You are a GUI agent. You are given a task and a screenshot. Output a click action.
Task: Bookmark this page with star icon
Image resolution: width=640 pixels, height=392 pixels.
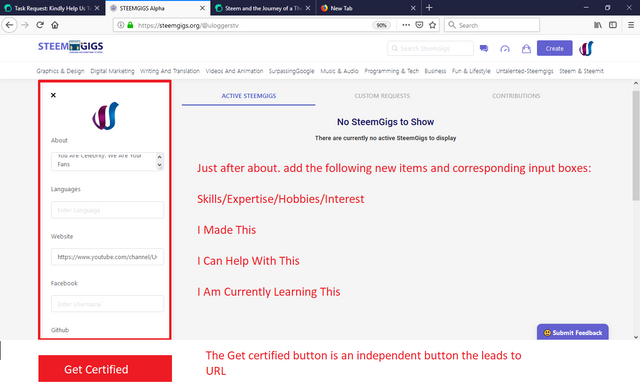(432, 25)
